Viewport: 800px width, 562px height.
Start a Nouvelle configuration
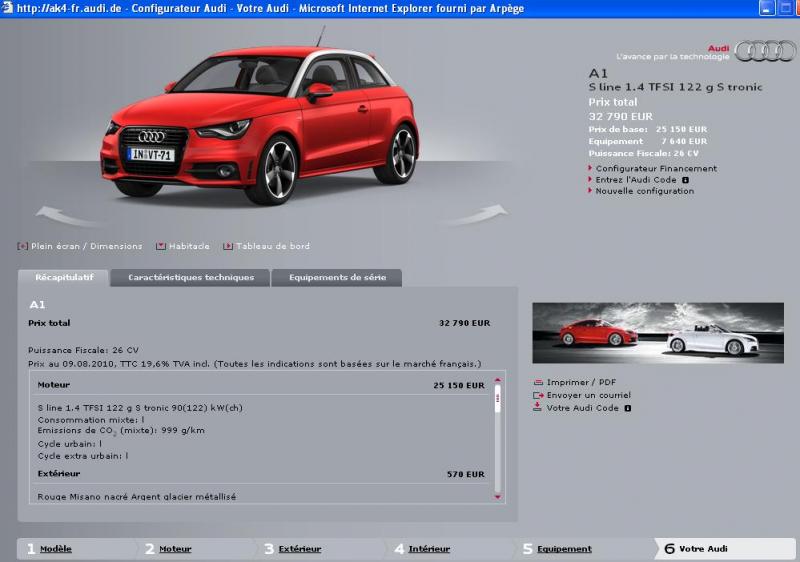pos(644,191)
